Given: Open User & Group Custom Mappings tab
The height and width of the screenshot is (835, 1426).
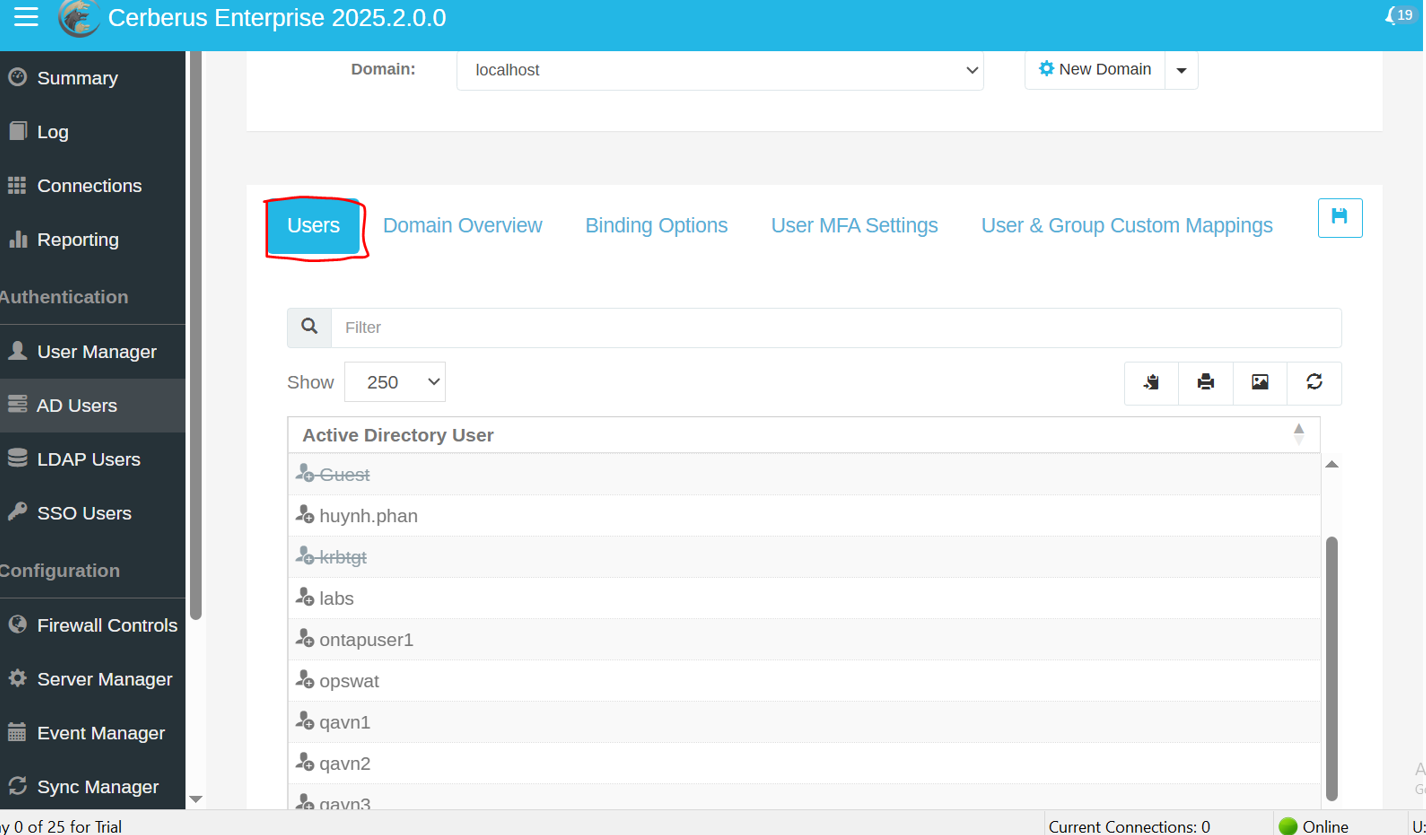Looking at the screenshot, I should pos(1127,226).
